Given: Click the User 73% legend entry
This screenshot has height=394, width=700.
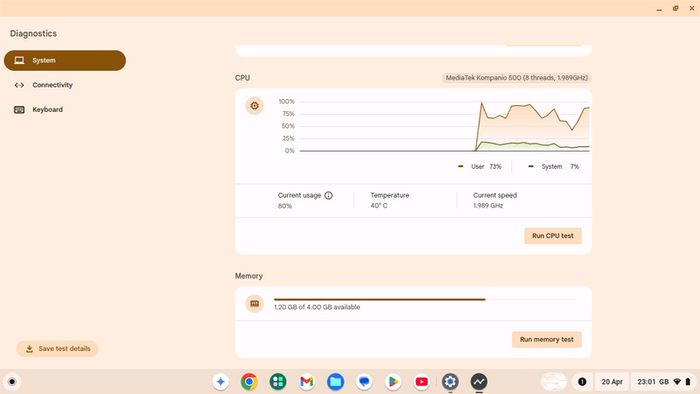Looking at the screenshot, I should (480, 166).
